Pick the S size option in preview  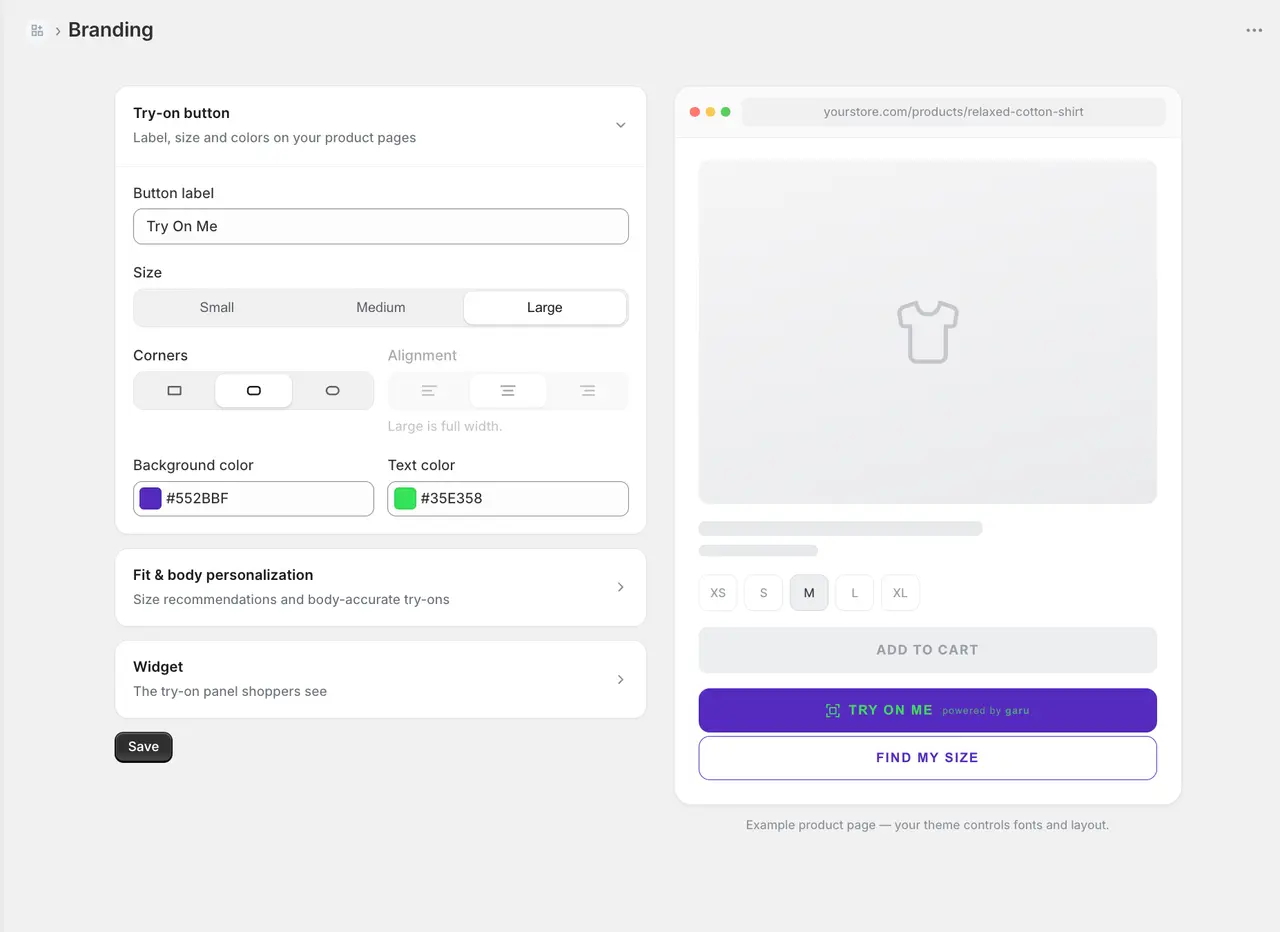tap(763, 593)
